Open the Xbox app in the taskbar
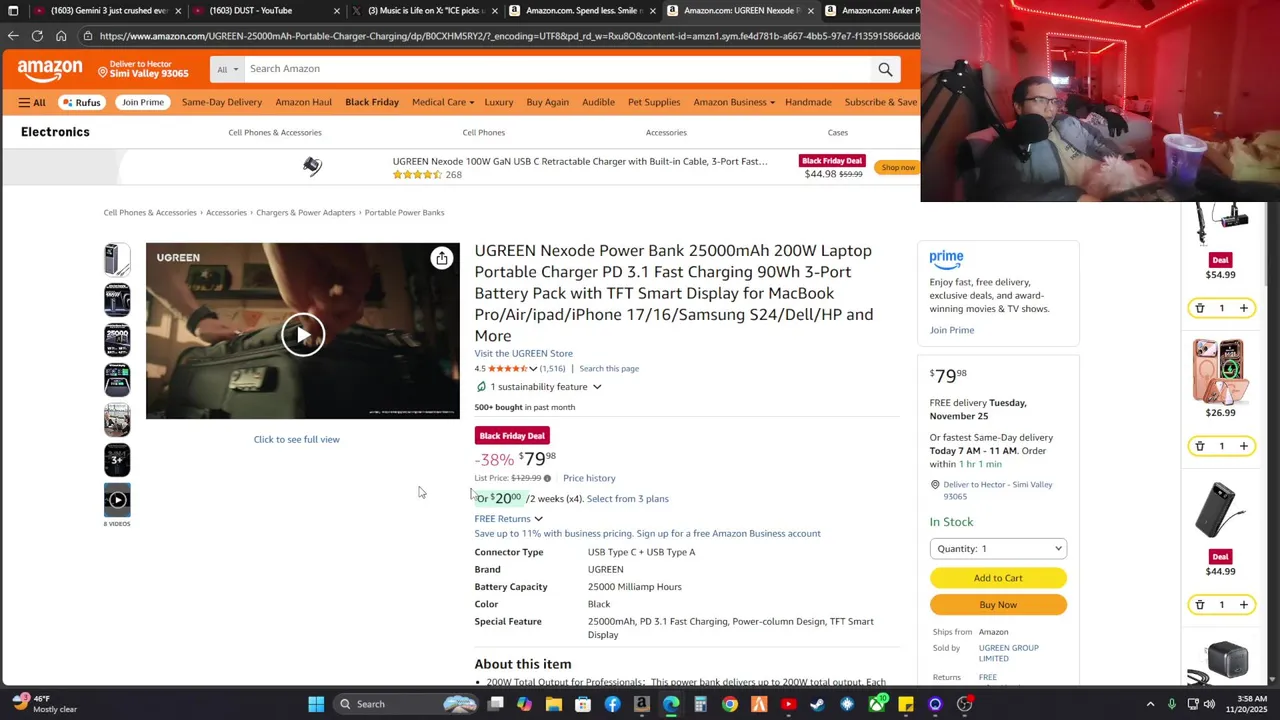Image resolution: width=1280 pixels, height=720 pixels. click(877, 704)
